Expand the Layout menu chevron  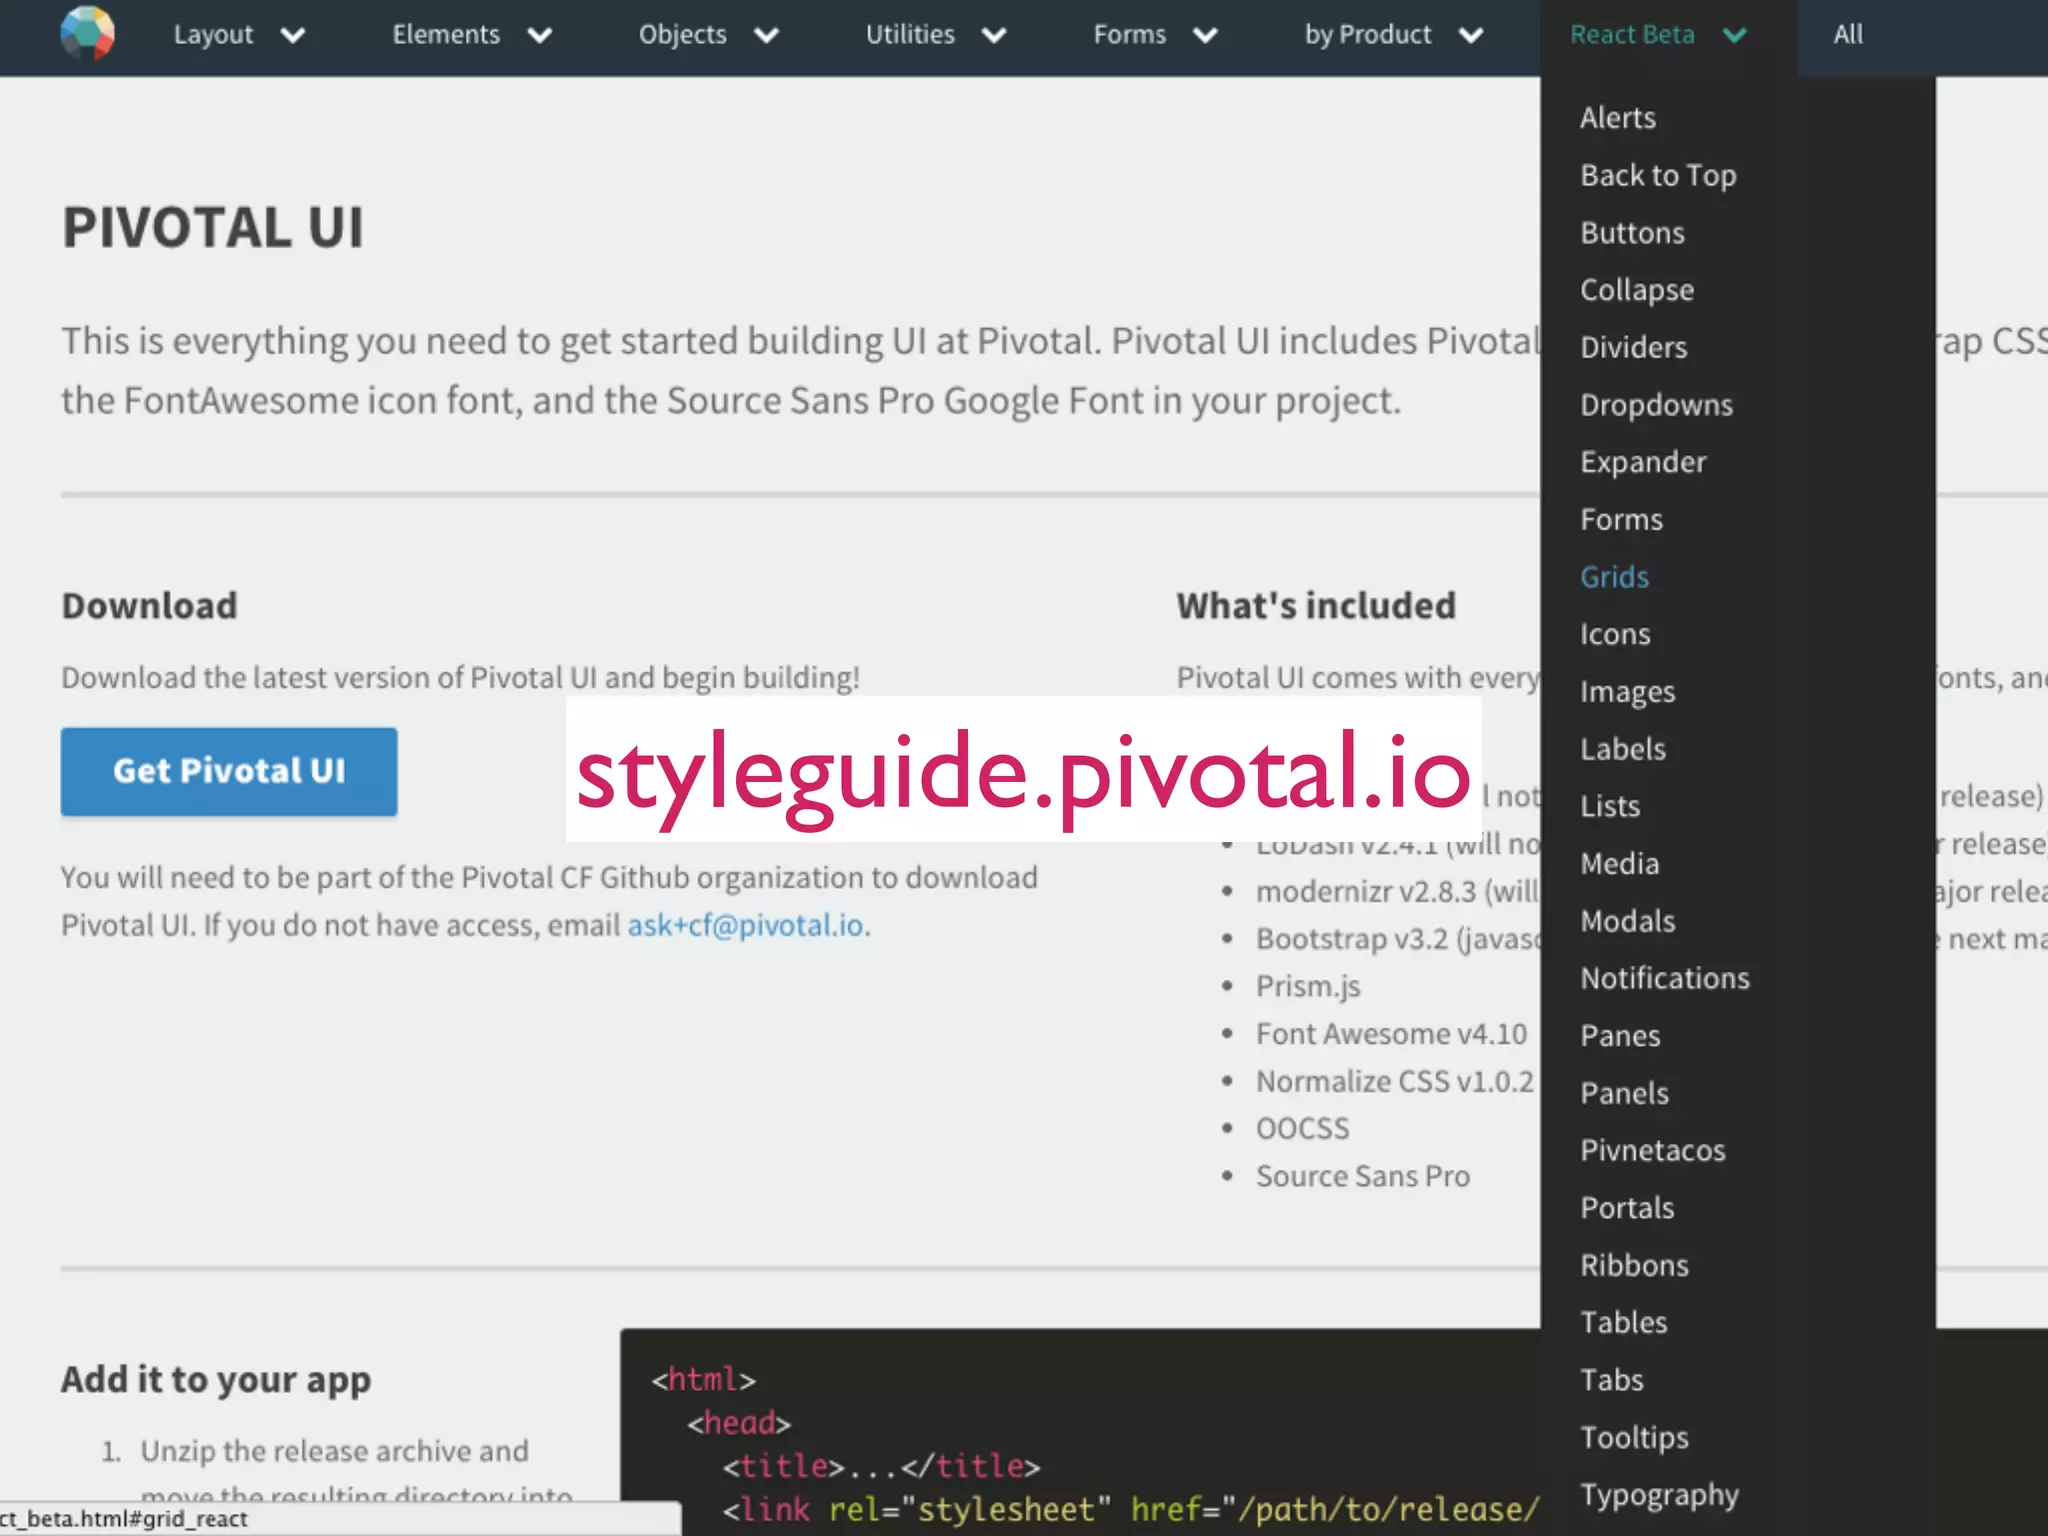292,36
